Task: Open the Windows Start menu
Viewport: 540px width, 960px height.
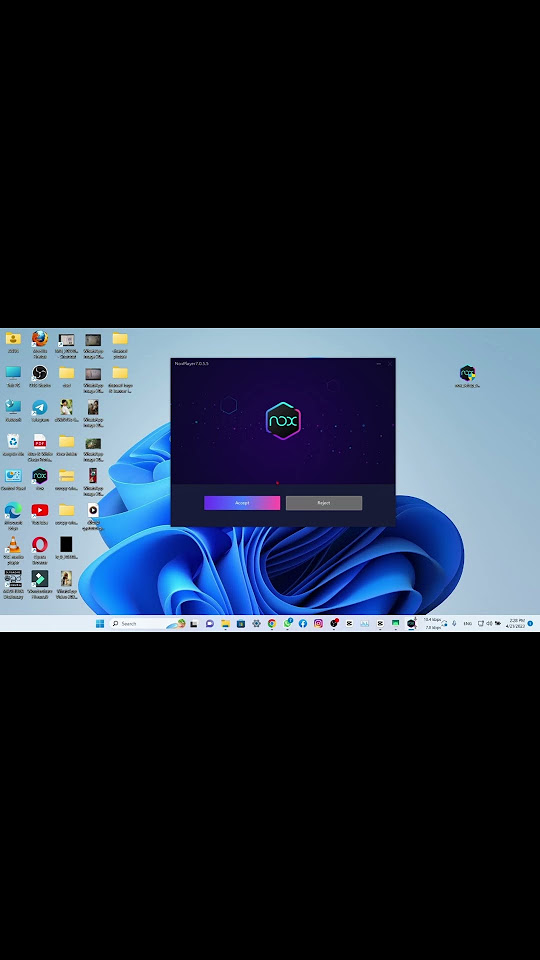Action: [x=100, y=623]
